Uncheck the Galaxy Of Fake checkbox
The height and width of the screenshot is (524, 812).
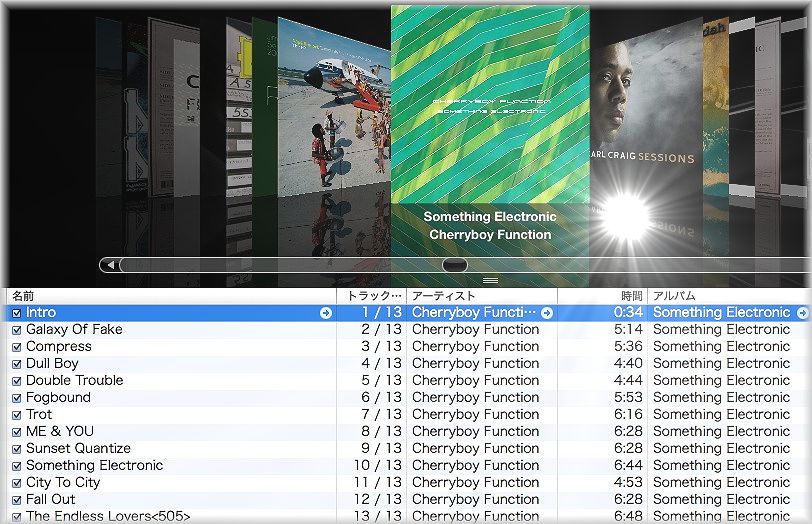click(17, 330)
